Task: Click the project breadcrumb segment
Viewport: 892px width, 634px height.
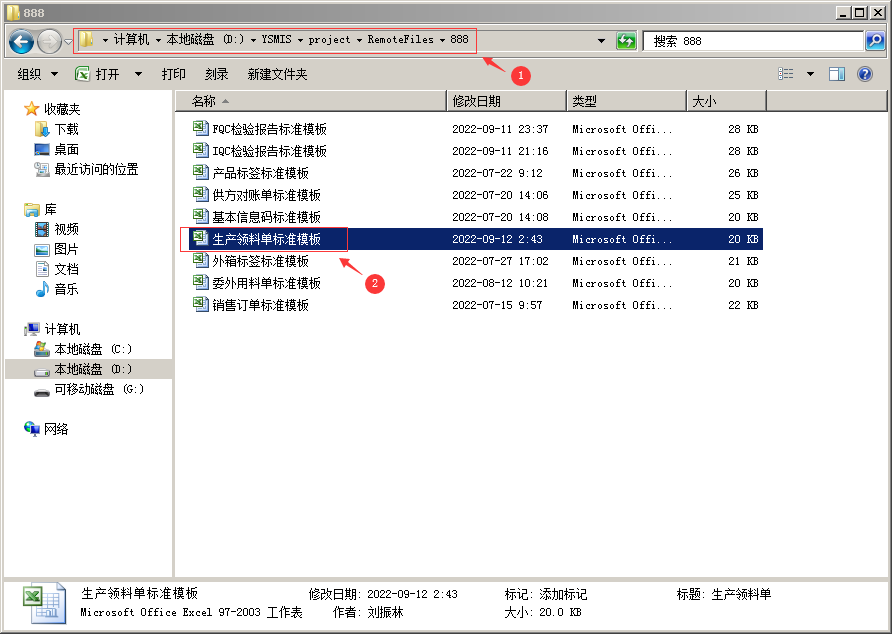Action: 329,39
